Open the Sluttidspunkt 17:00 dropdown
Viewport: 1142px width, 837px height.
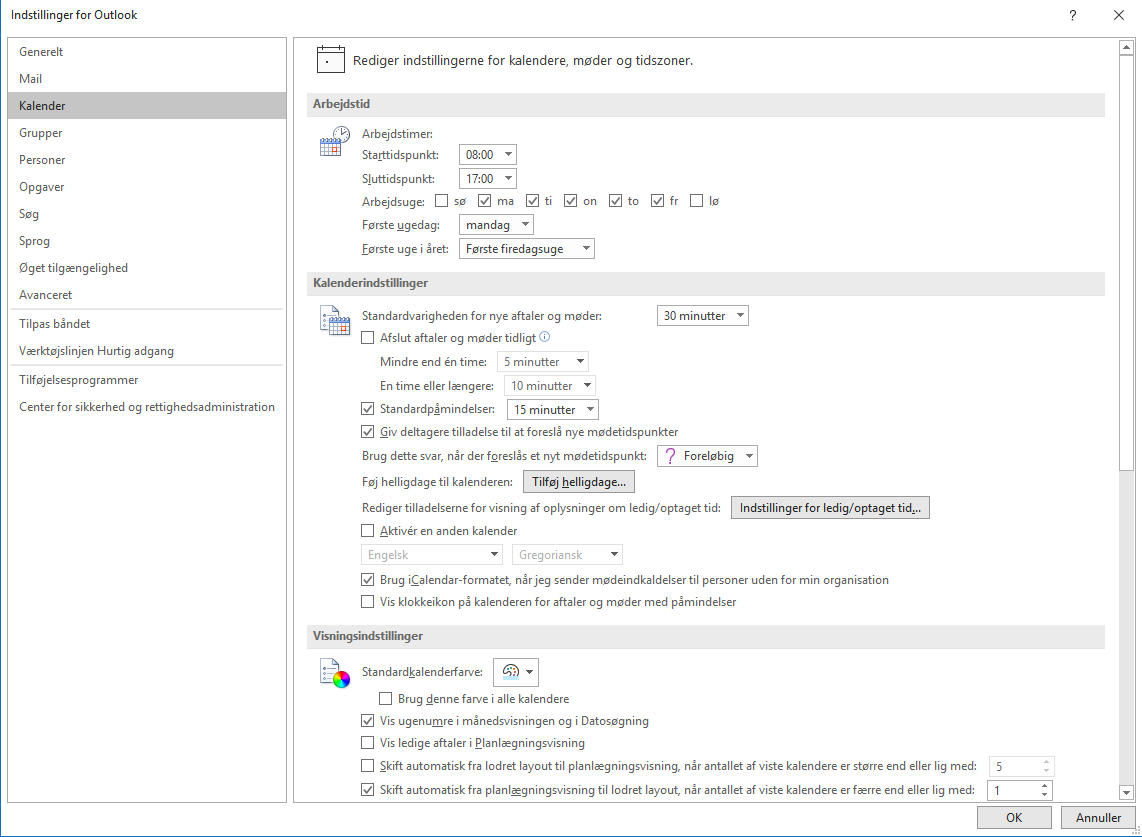click(488, 178)
